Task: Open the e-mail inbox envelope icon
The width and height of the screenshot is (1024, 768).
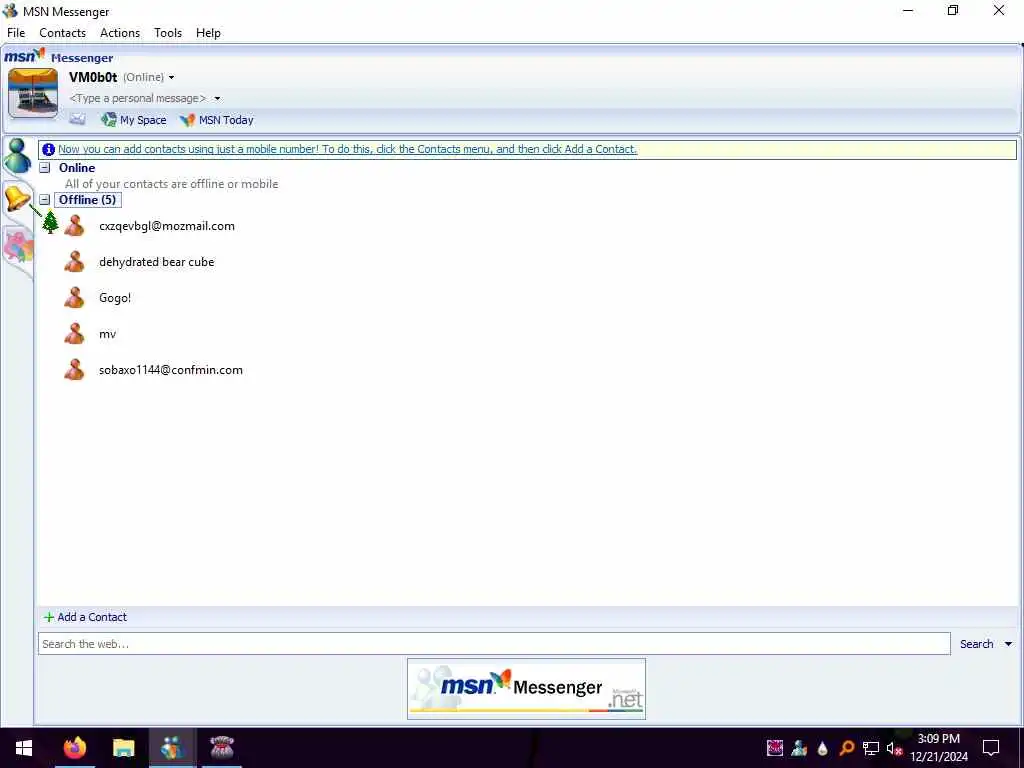Action: [x=77, y=120]
